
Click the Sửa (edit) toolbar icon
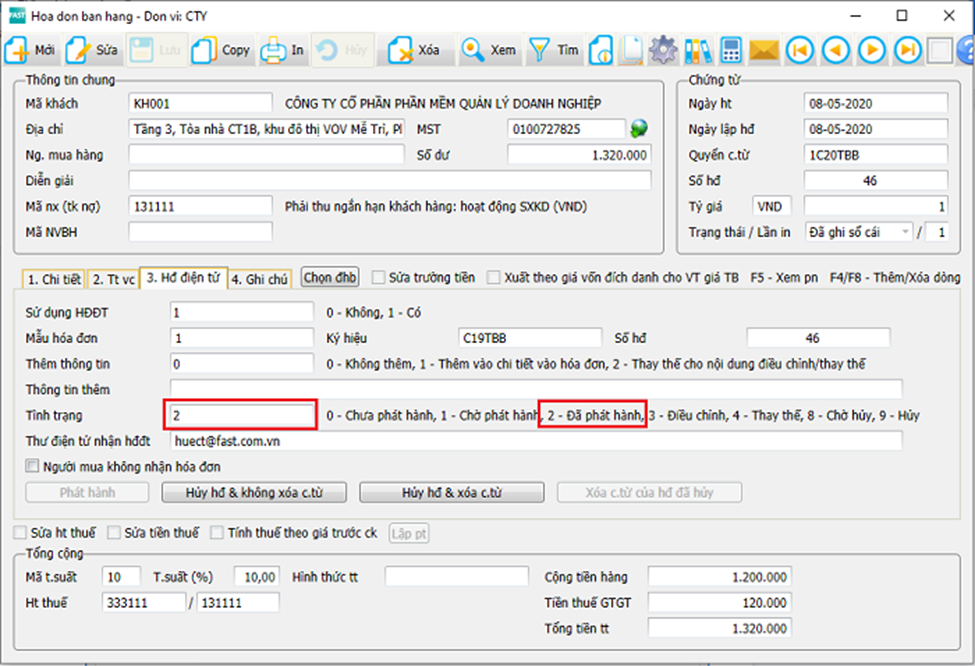pyautogui.click(x=79, y=50)
